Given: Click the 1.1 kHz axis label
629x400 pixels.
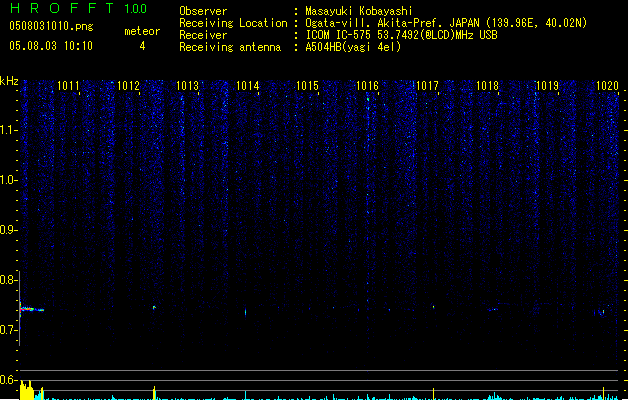Looking at the screenshot, I should click(8, 130).
